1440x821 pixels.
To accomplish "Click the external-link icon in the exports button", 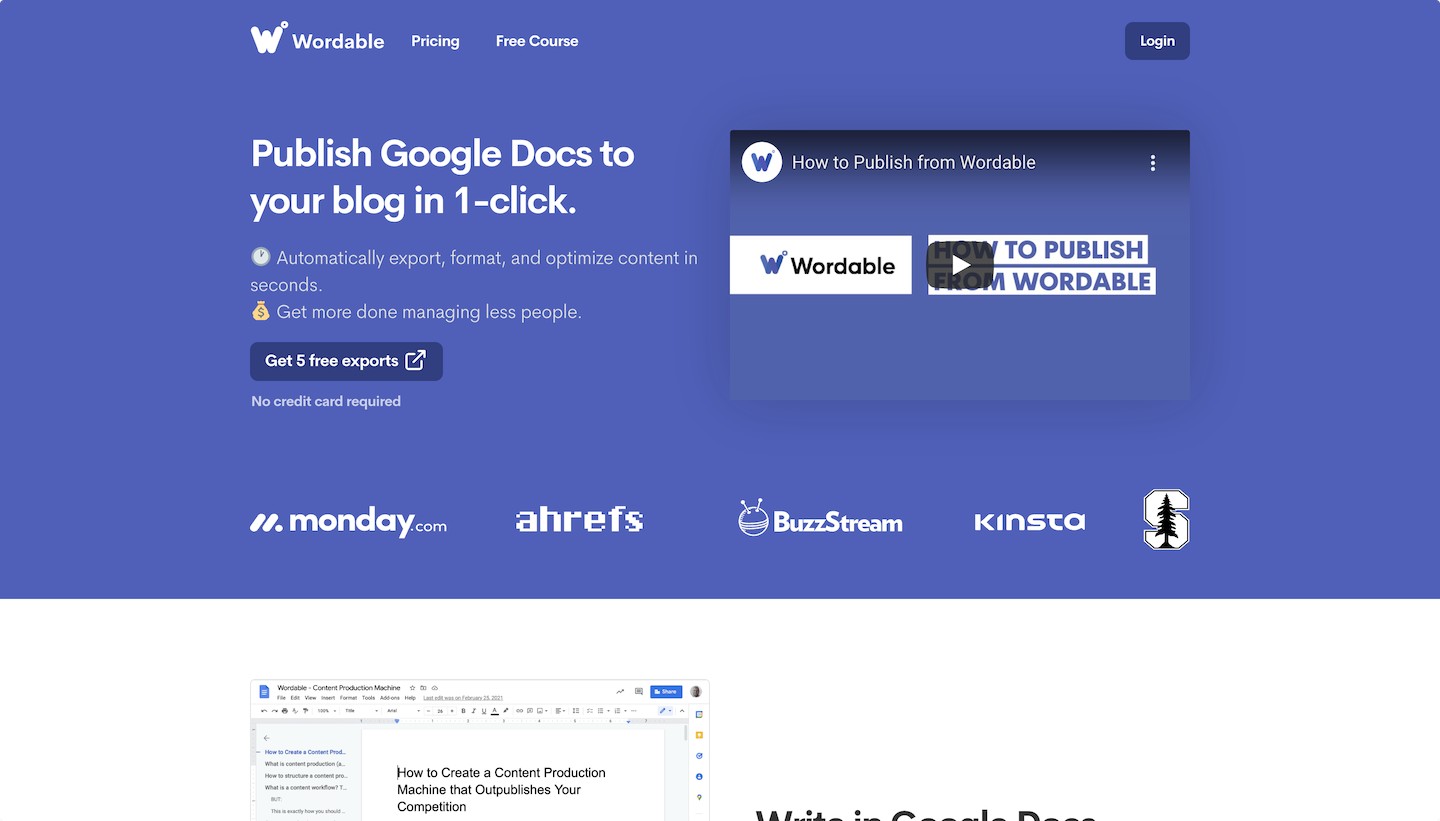I will click(415, 360).
